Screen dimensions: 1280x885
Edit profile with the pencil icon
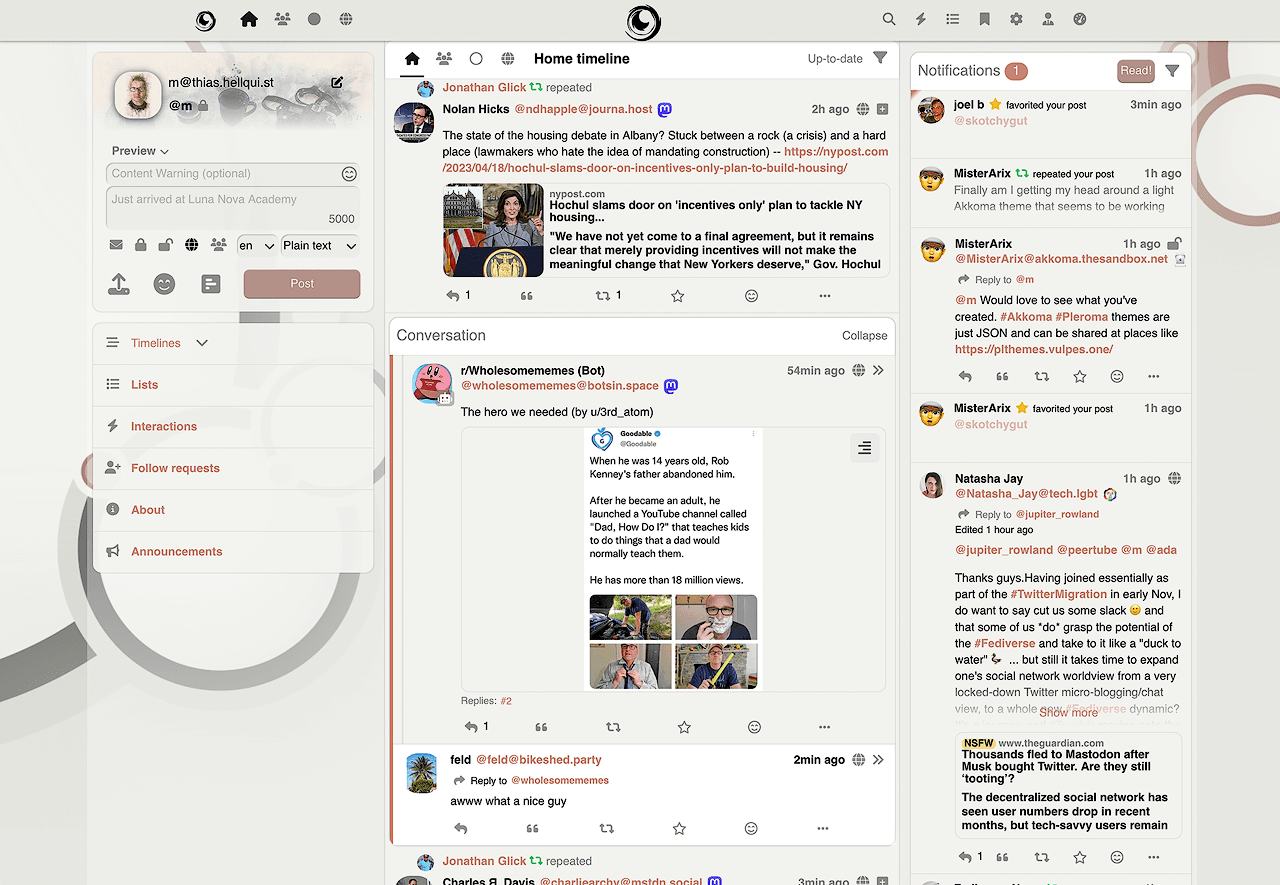pos(337,83)
